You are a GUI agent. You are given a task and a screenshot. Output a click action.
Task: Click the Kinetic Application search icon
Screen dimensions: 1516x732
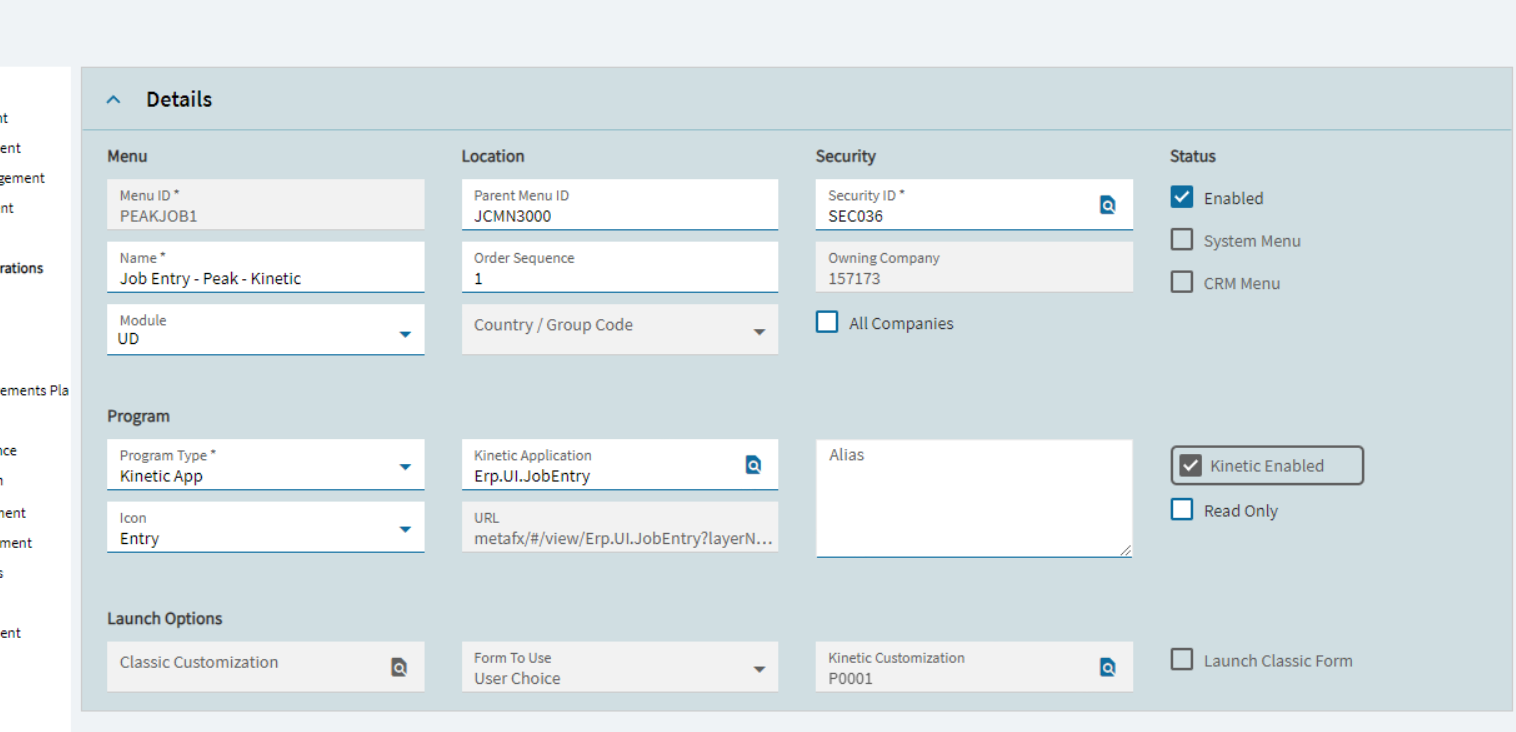coord(753,464)
